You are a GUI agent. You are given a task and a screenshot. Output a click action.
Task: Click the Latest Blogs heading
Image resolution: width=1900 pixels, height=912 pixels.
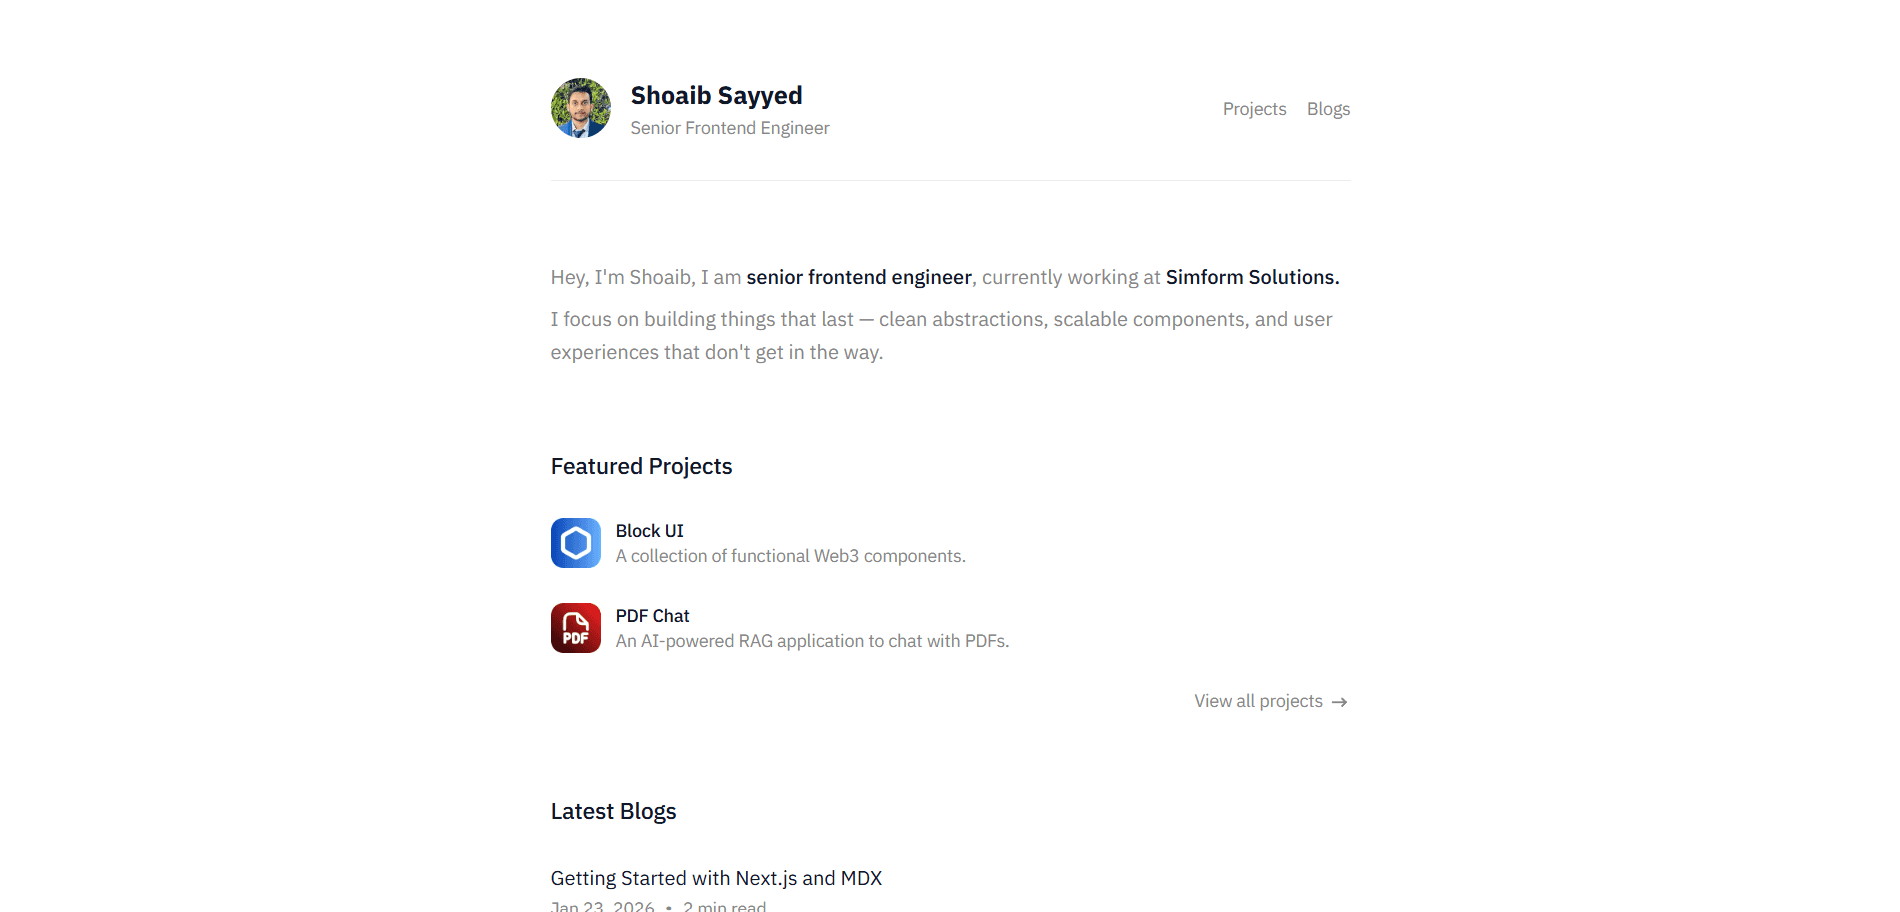pos(613,811)
